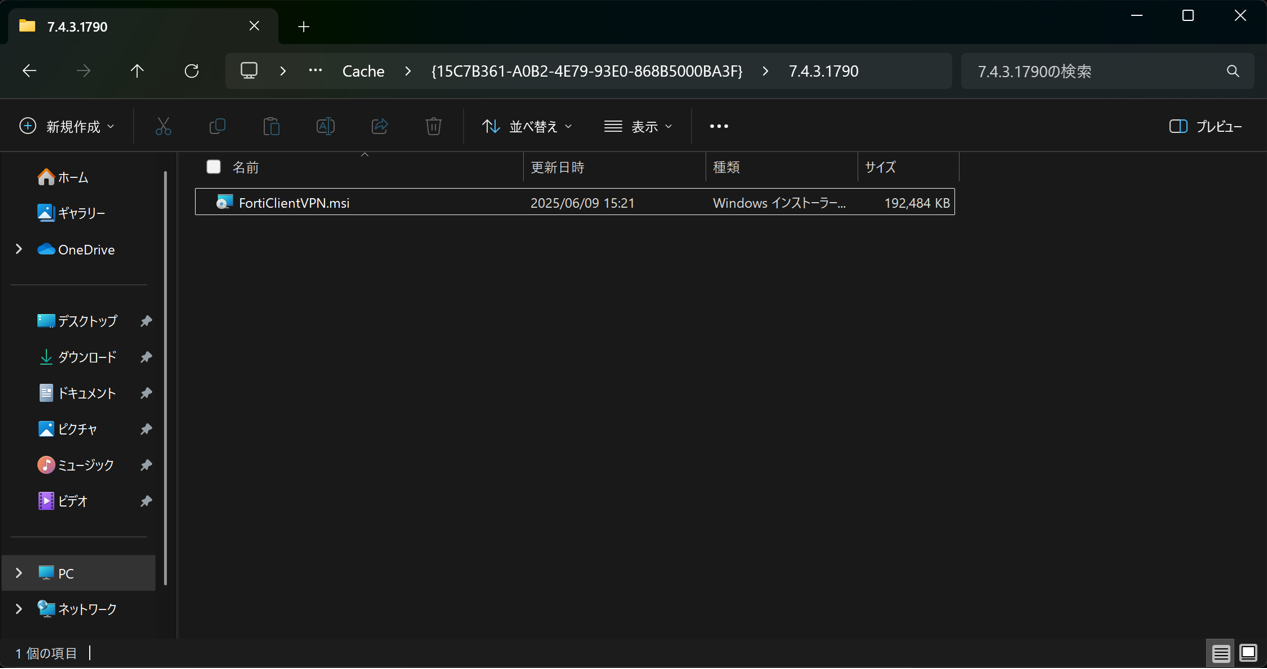Sort by 種類 column header
Viewport: 1267px width, 669px height.
coord(782,167)
